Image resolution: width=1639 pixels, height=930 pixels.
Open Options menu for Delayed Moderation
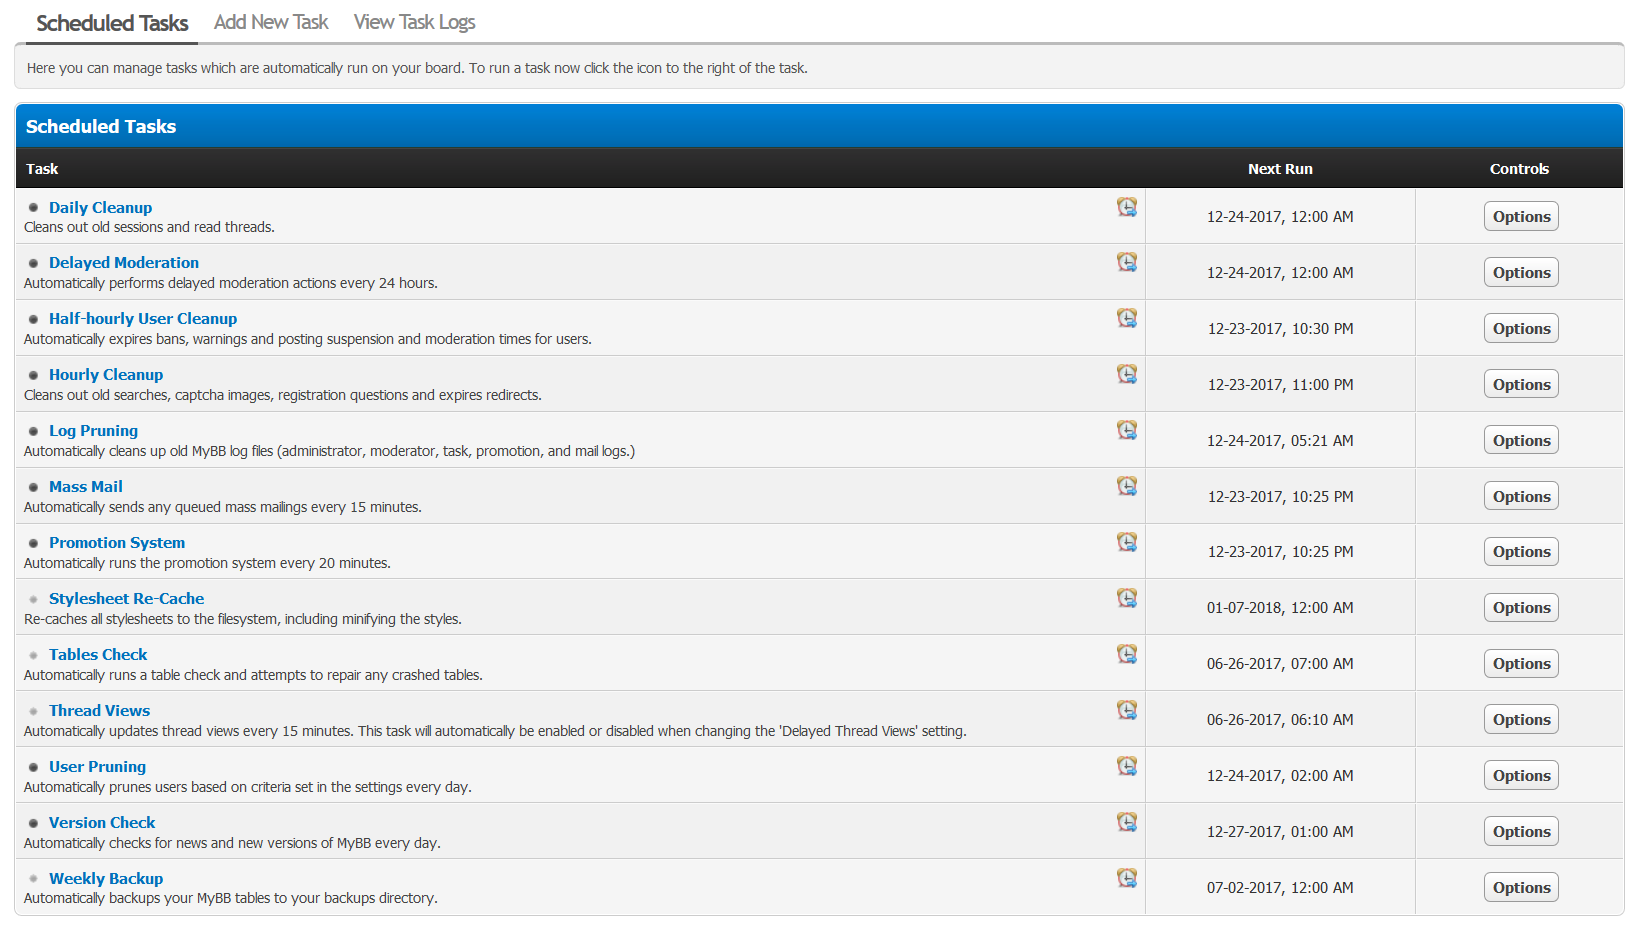point(1521,273)
